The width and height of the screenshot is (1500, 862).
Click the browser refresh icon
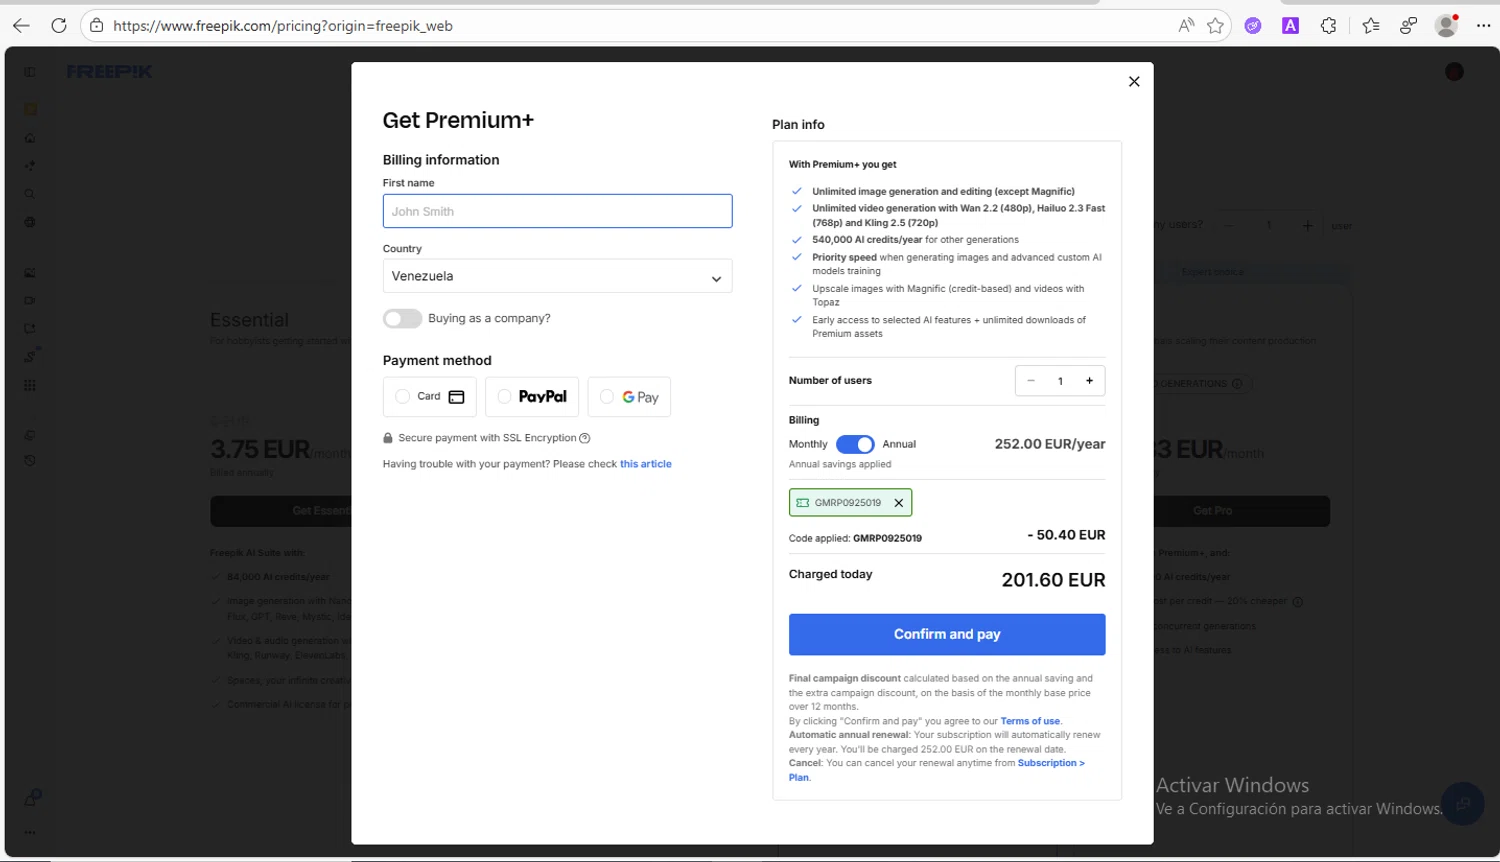(59, 26)
